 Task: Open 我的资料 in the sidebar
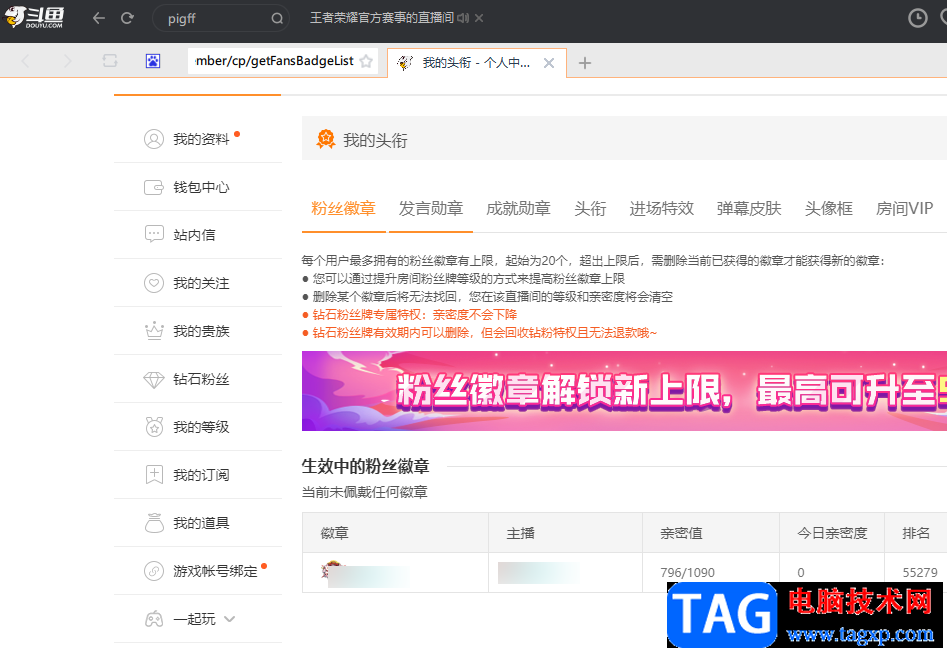(201, 140)
